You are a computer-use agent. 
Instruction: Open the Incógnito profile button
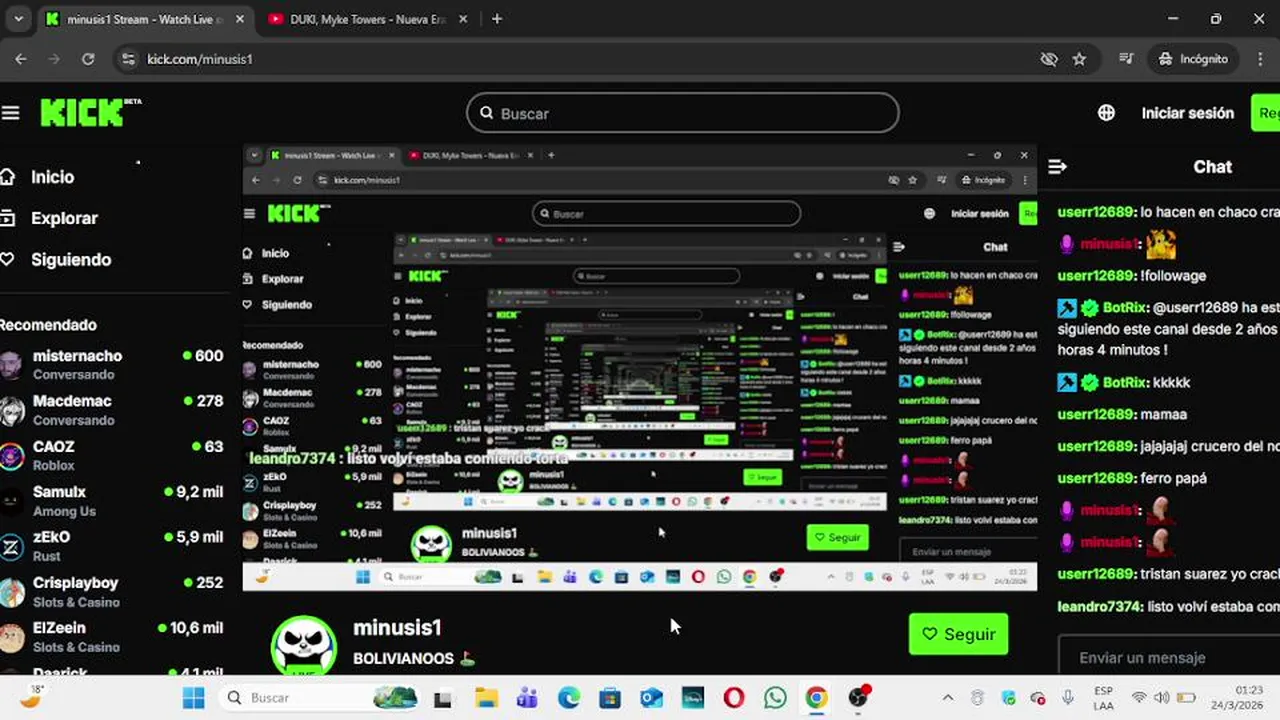[x=1193, y=59]
